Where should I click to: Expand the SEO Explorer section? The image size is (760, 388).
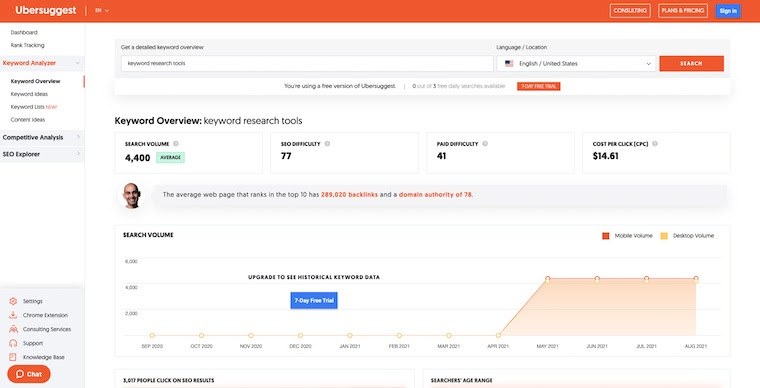coord(42,154)
